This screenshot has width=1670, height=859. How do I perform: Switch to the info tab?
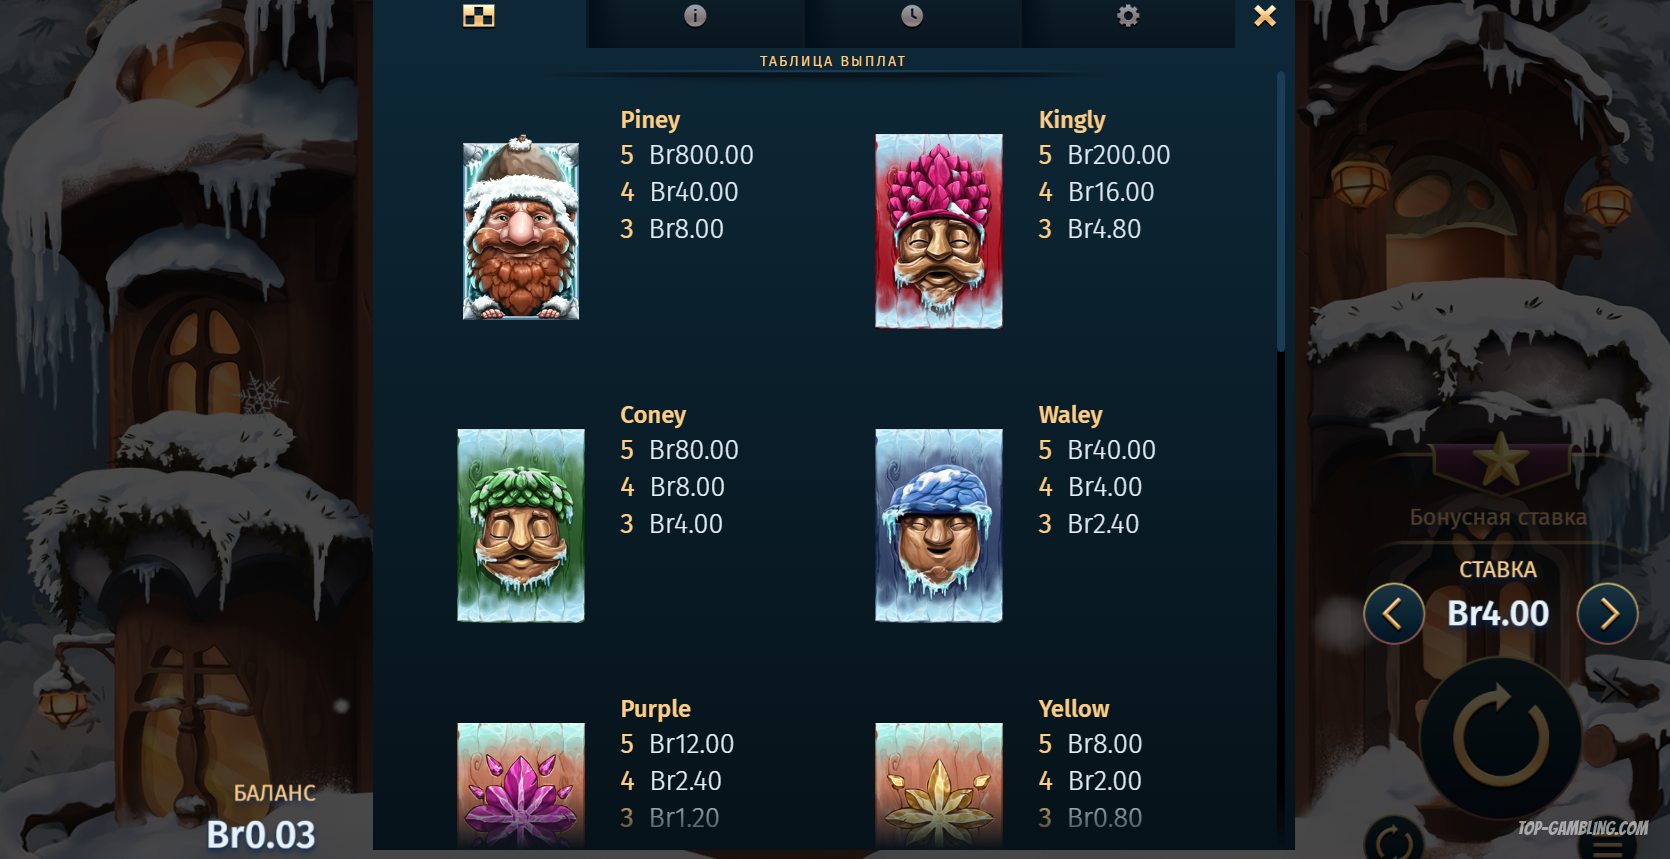coord(695,16)
